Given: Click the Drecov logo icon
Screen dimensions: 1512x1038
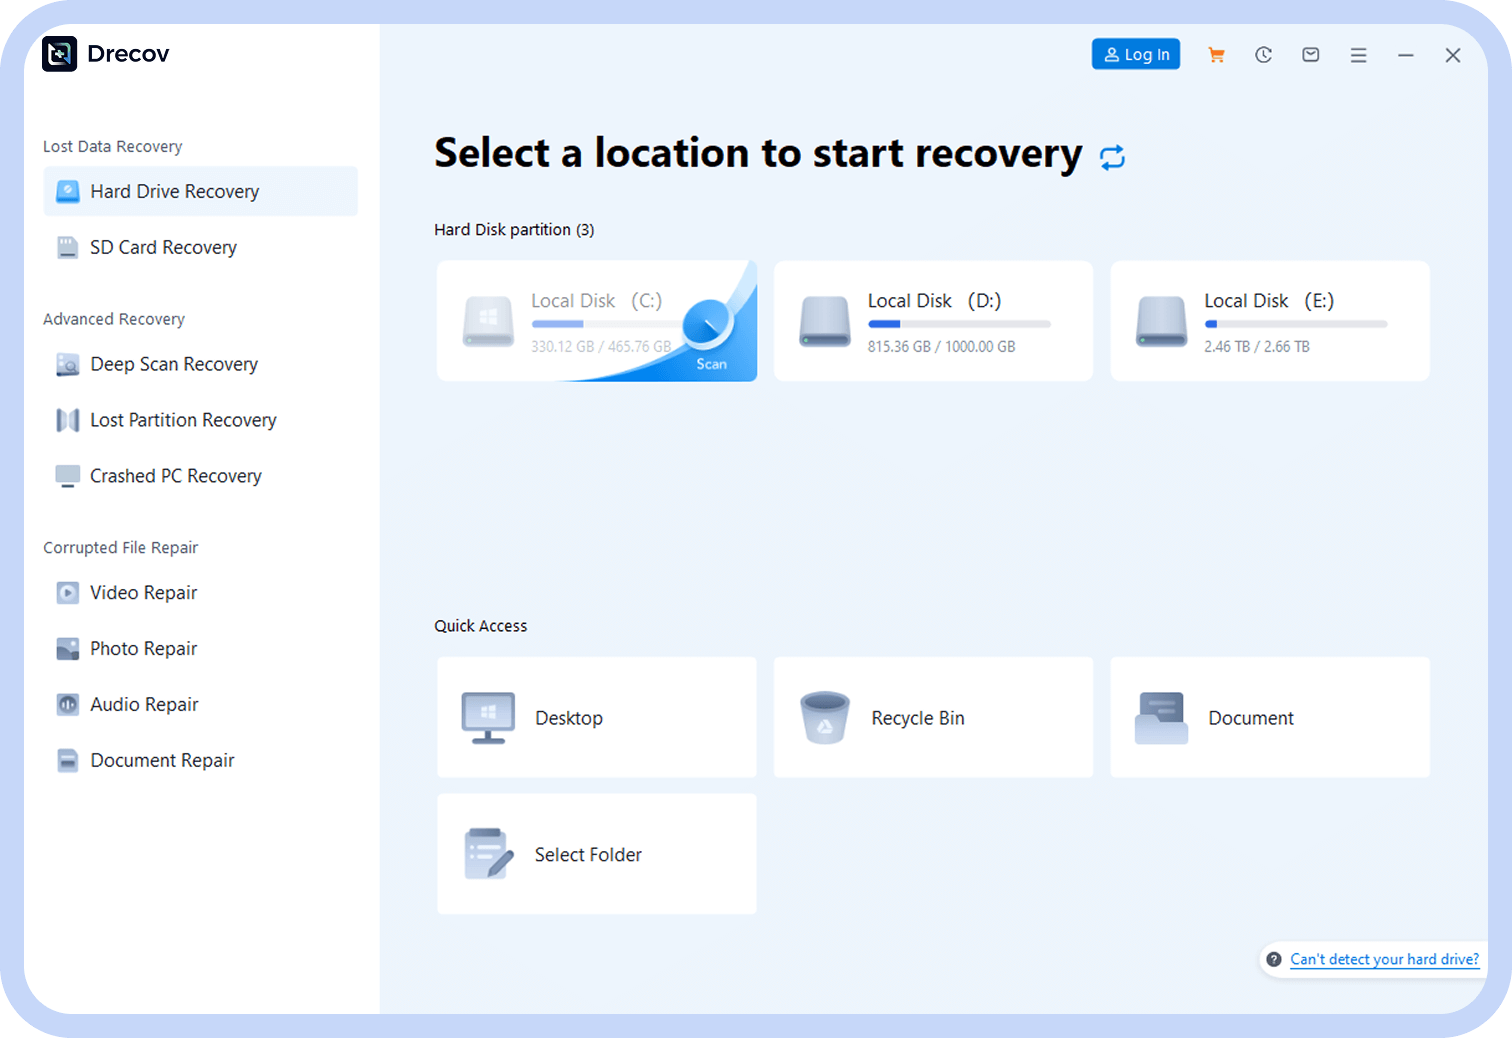Looking at the screenshot, I should tap(60, 54).
